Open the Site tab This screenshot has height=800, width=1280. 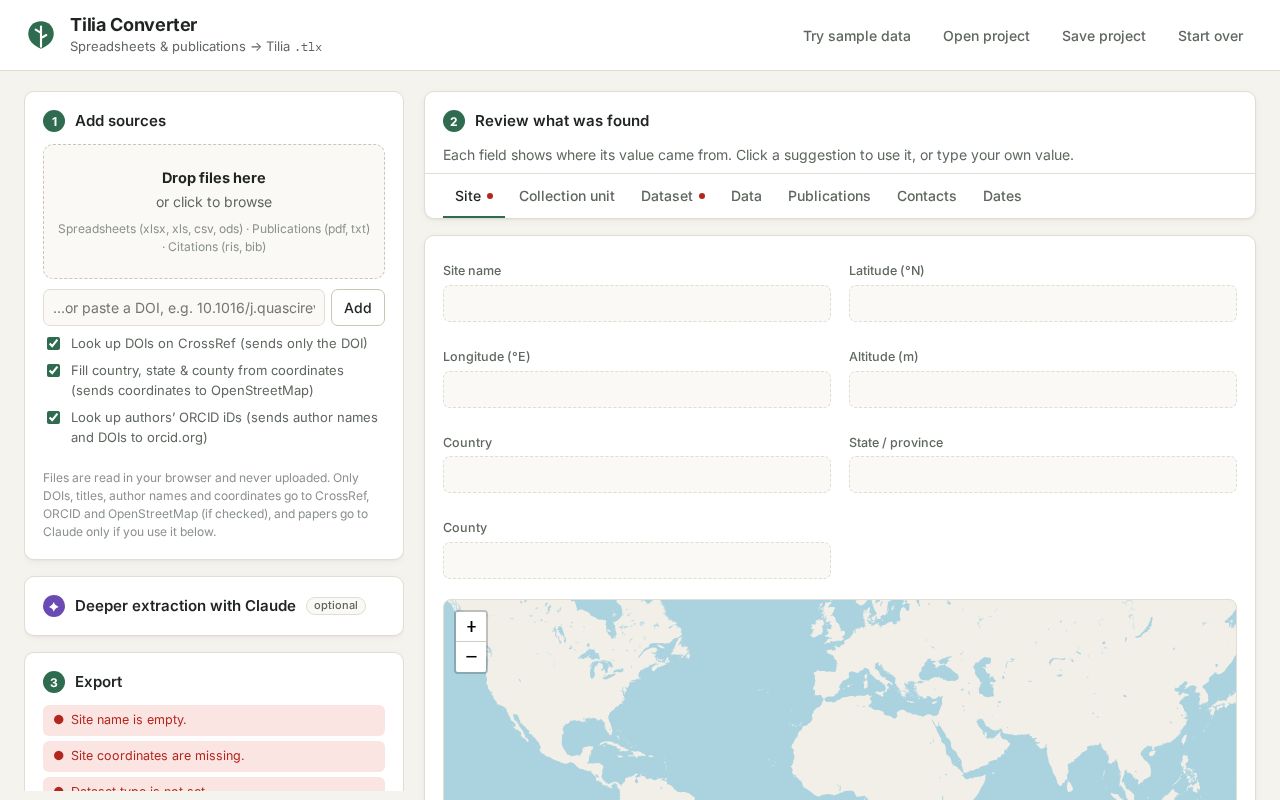[474, 196]
